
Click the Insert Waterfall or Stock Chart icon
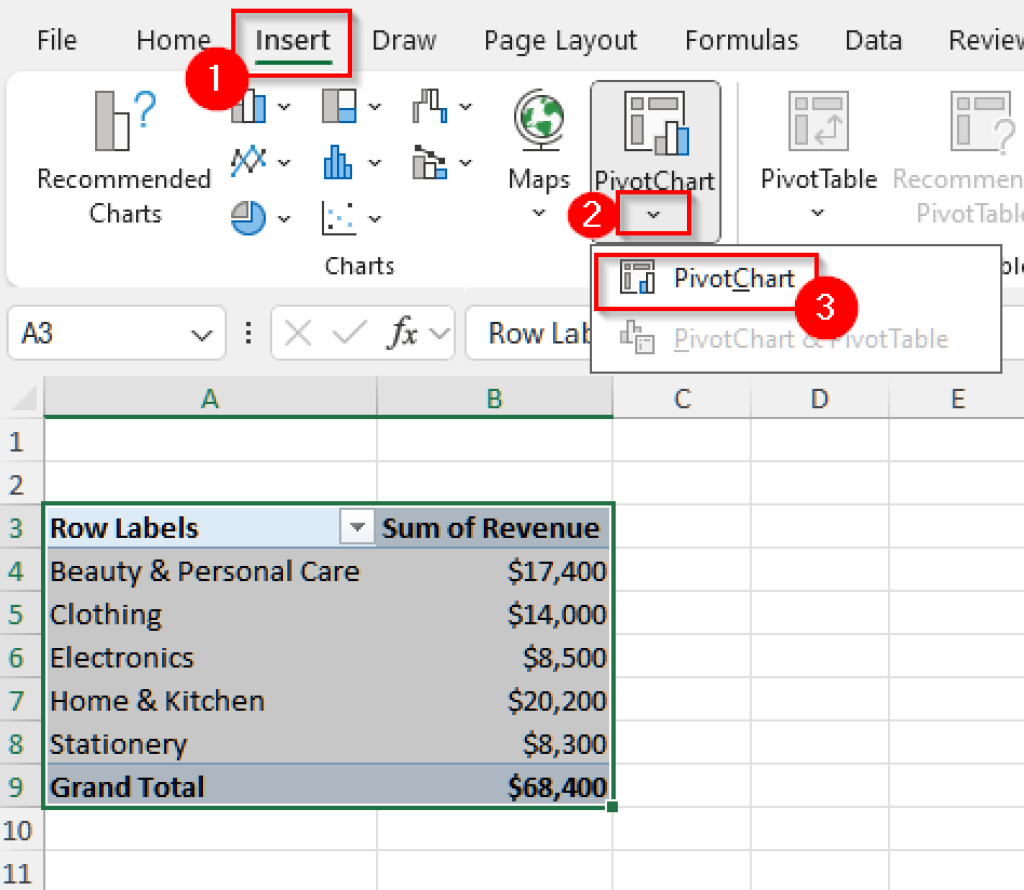pos(430,106)
